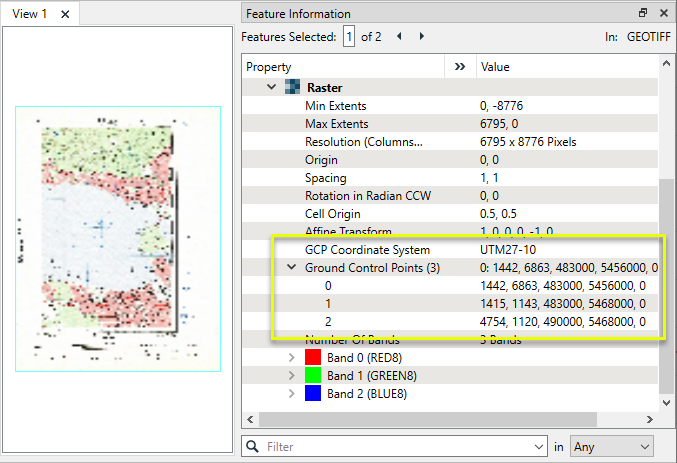Expand Band 2 (BLUE8) node

[x=291, y=394]
